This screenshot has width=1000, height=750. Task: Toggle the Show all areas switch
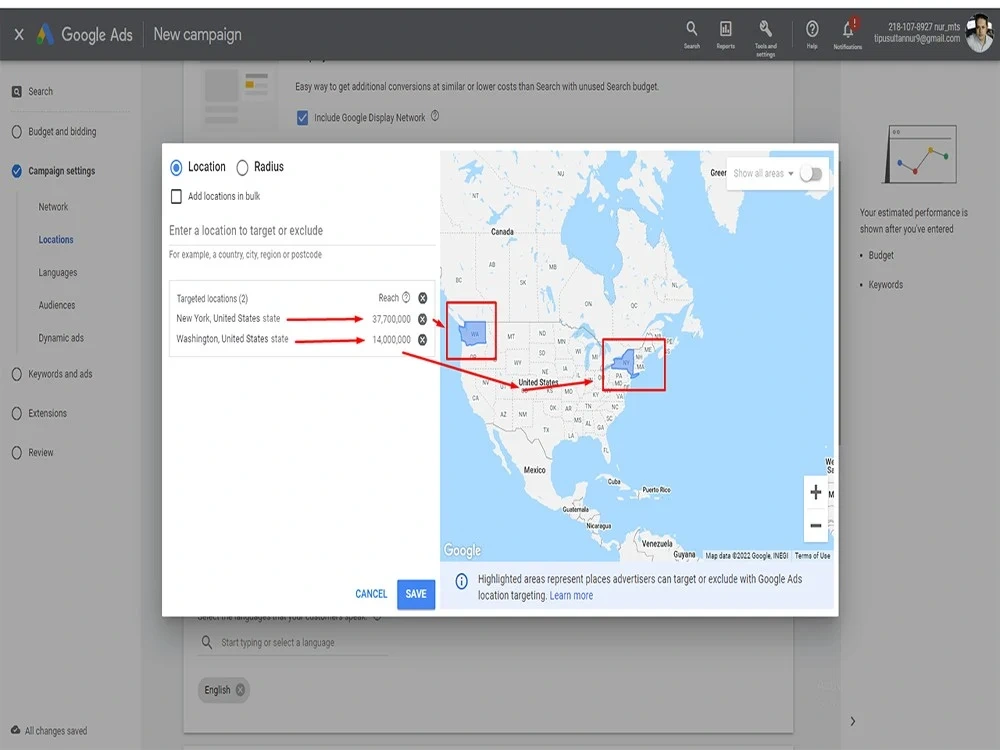[811, 173]
